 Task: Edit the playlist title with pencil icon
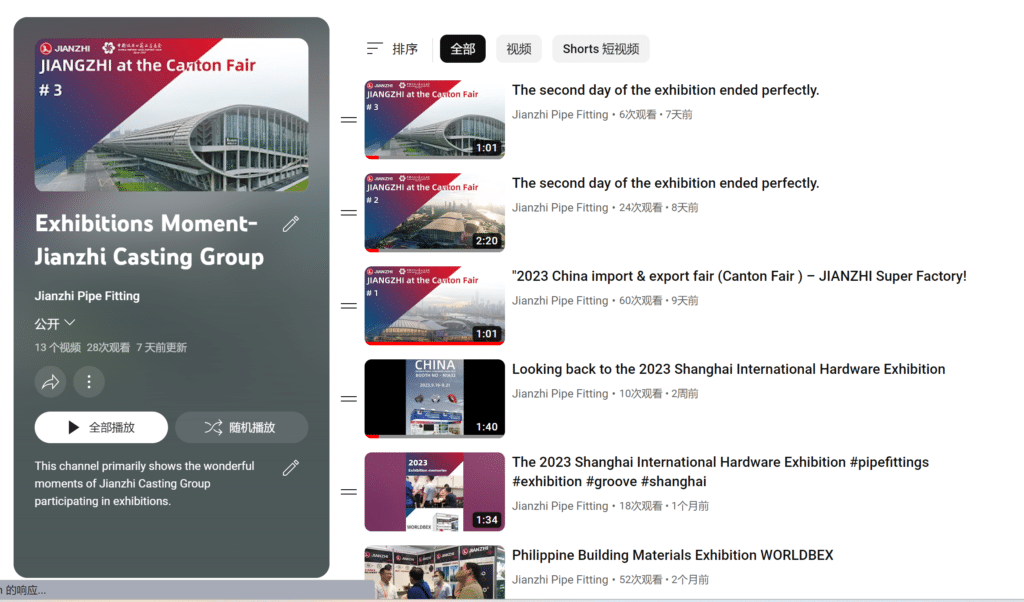click(291, 224)
